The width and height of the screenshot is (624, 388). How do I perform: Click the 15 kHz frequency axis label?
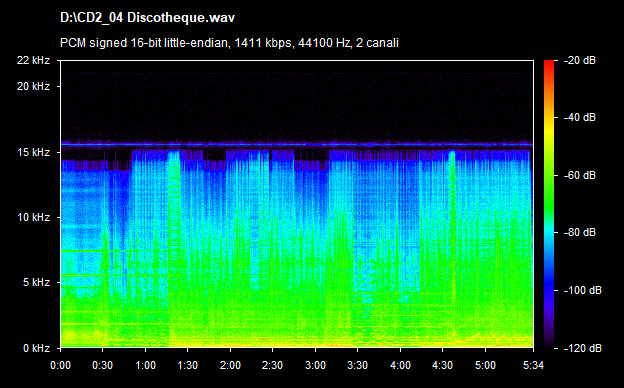point(33,152)
